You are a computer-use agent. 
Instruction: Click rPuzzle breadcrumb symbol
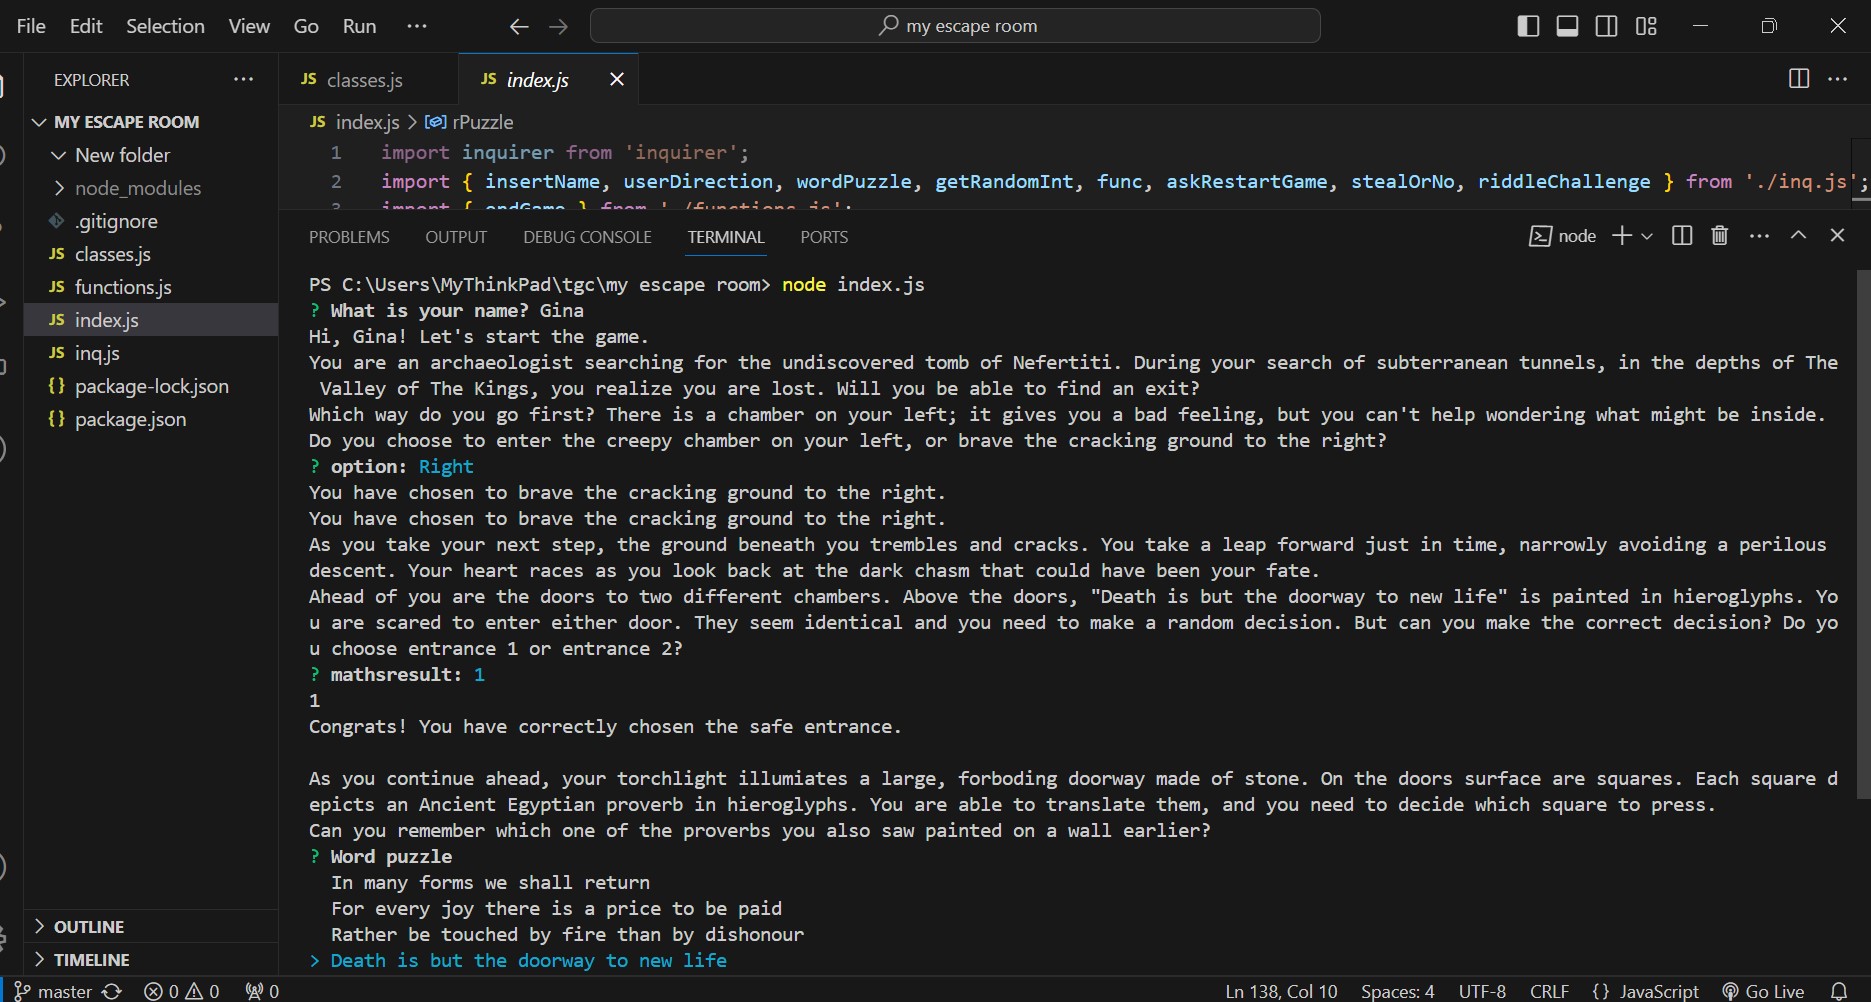[x=469, y=122]
